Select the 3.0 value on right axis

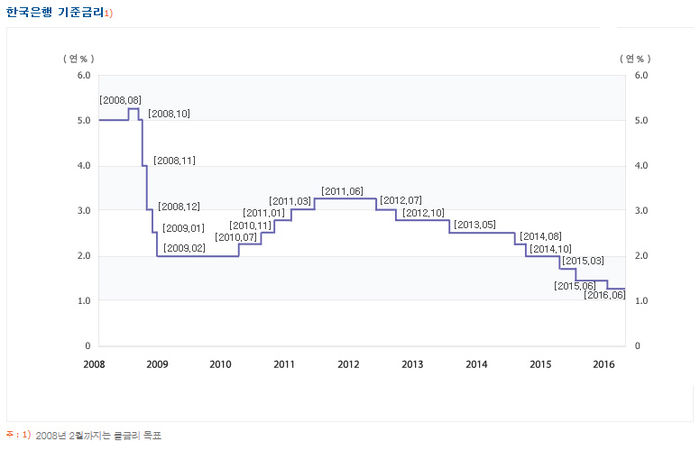point(642,211)
